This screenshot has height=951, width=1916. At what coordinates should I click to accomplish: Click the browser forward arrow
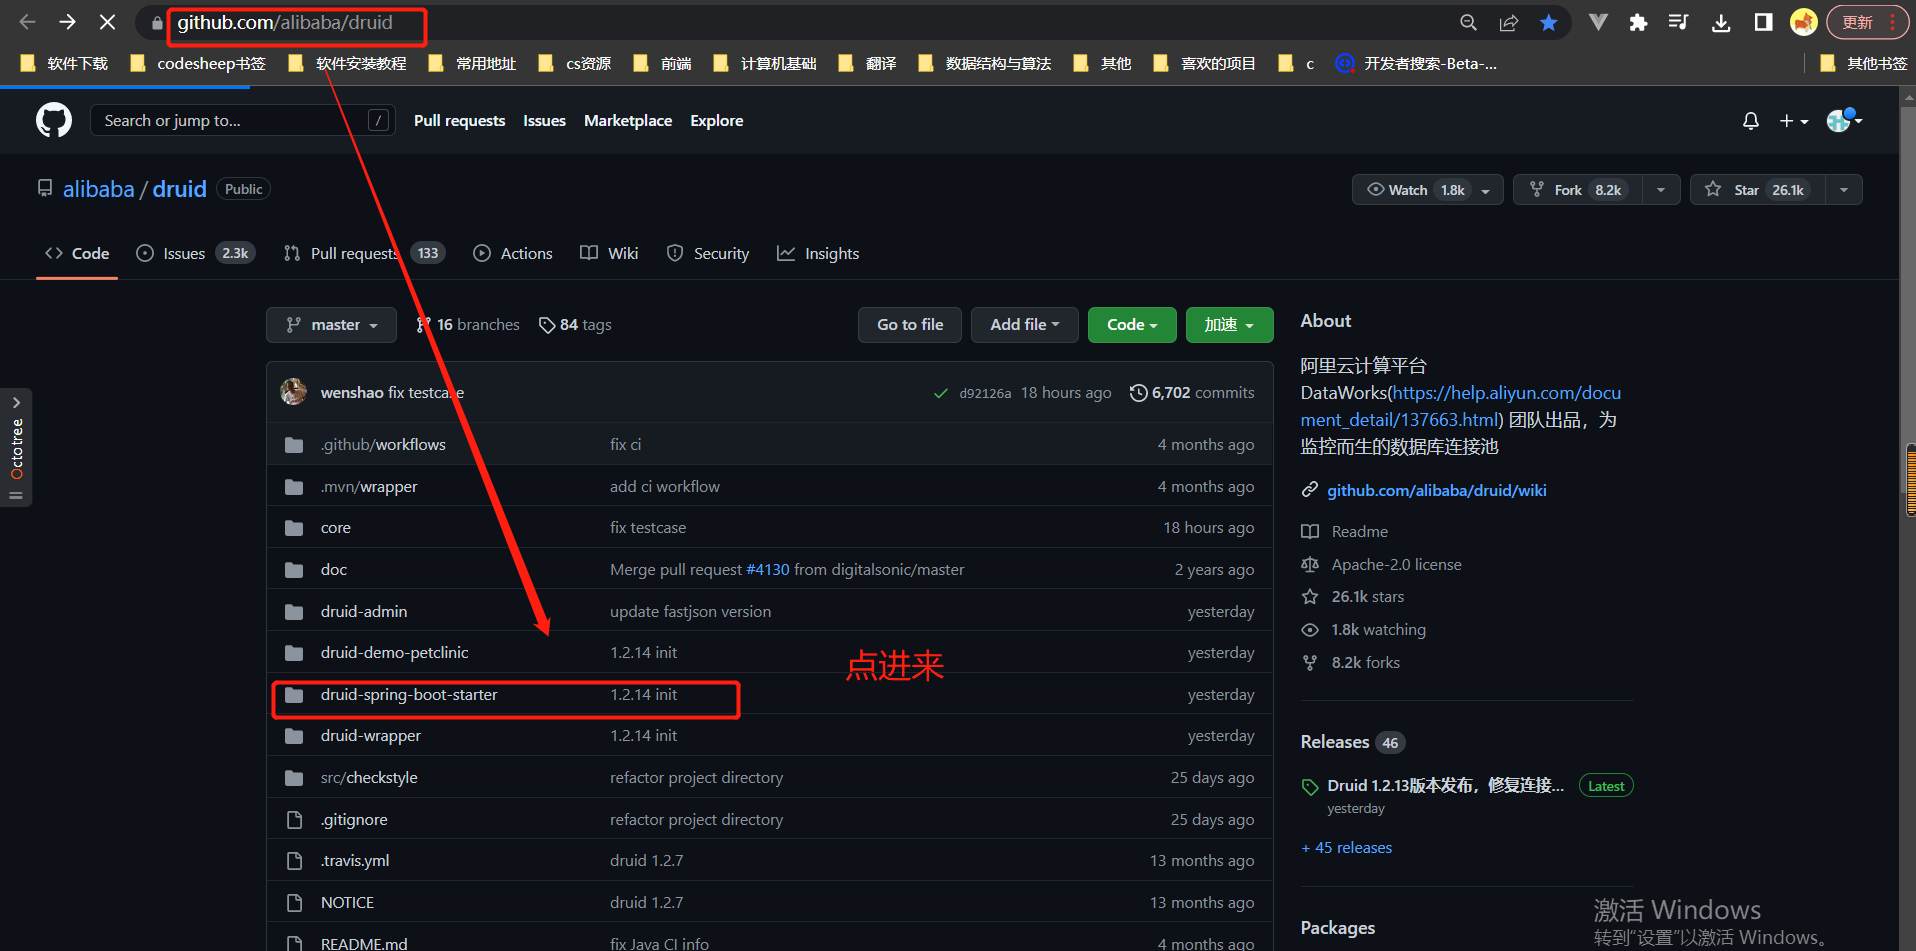coord(67,22)
